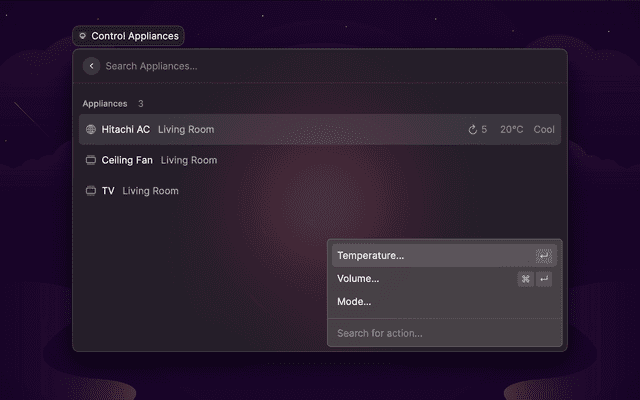640x400 pixels.
Task: Choose Temperature... from the action menu
Action: [x=371, y=256]
